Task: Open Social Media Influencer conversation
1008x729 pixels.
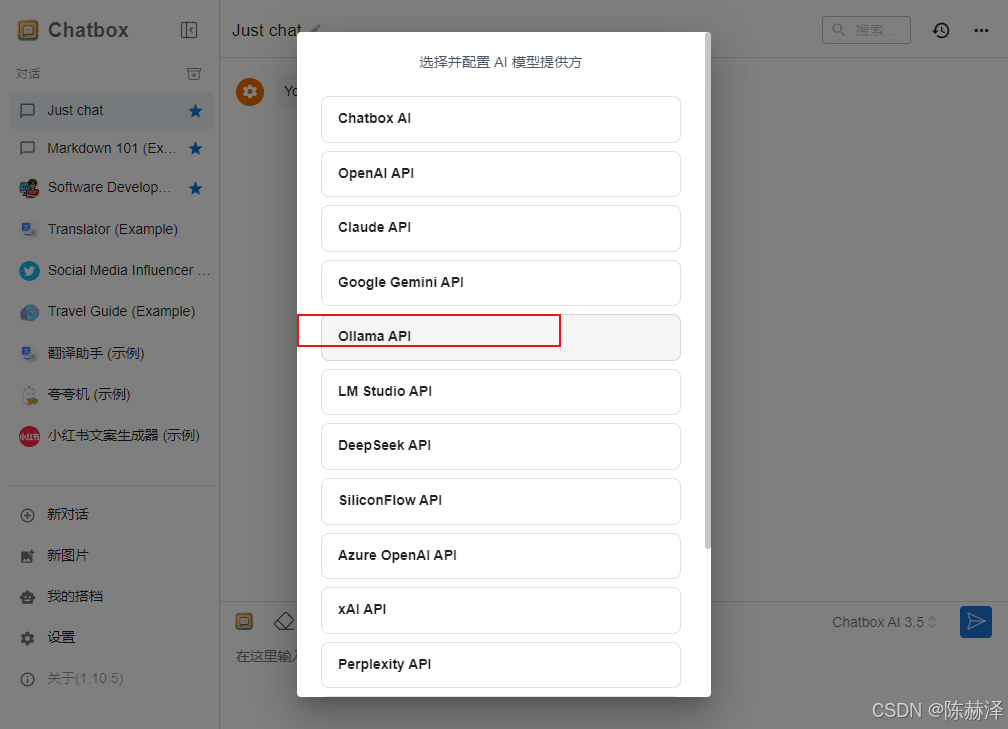Action: coord(111,270)
